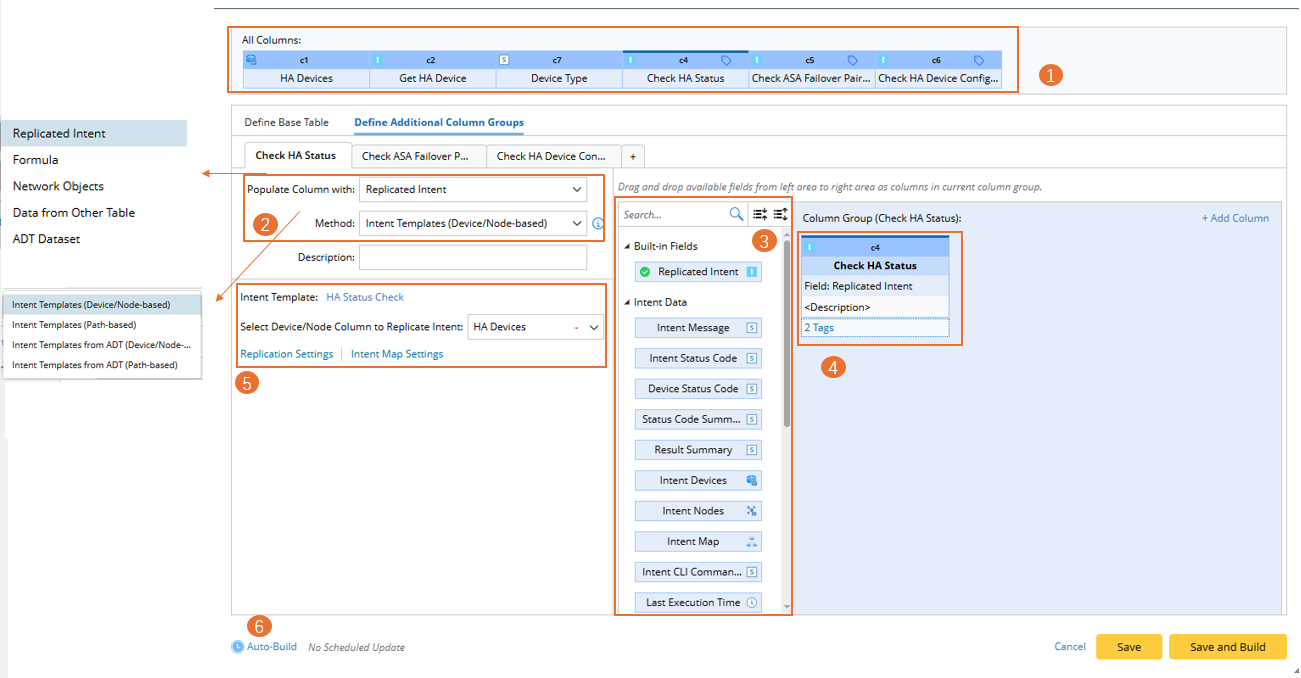The height and width of the screenshot is (678, 1301).
Task: Click the type icon on Intent Message field
Action: pyautogui.click(x=752, y=328)
